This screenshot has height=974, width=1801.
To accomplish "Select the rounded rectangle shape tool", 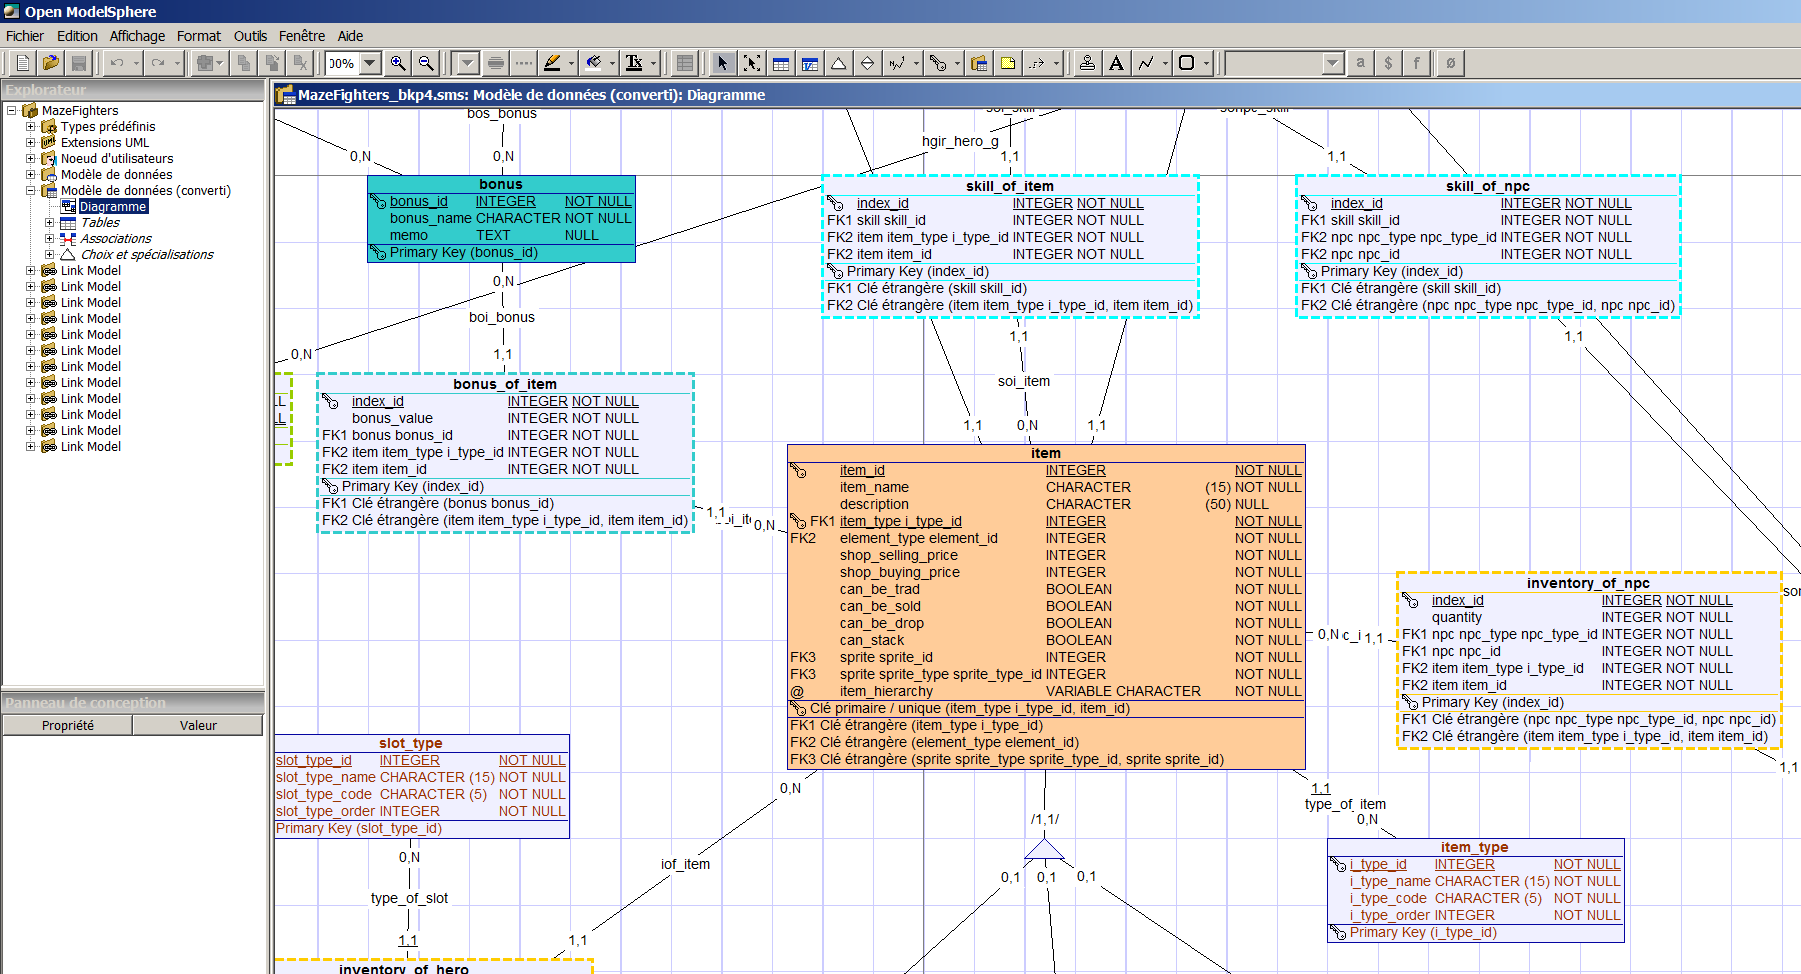I will click(x=1186, y=63).
